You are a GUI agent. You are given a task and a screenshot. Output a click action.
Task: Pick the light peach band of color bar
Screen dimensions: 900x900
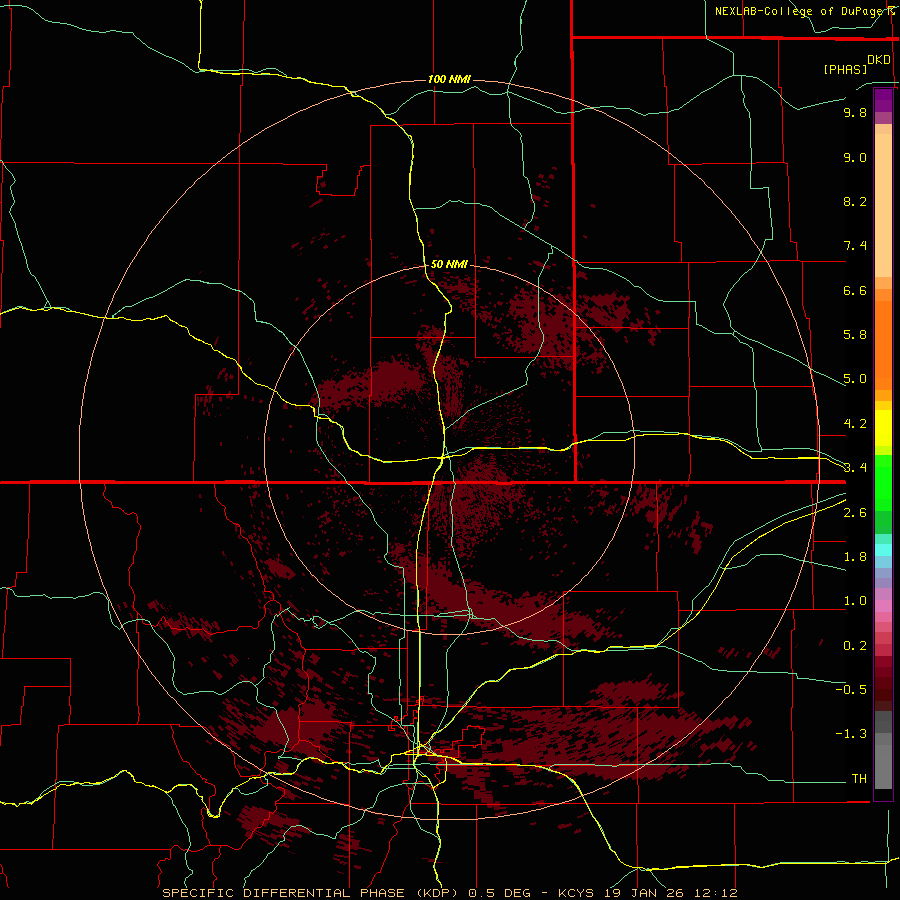883,205
